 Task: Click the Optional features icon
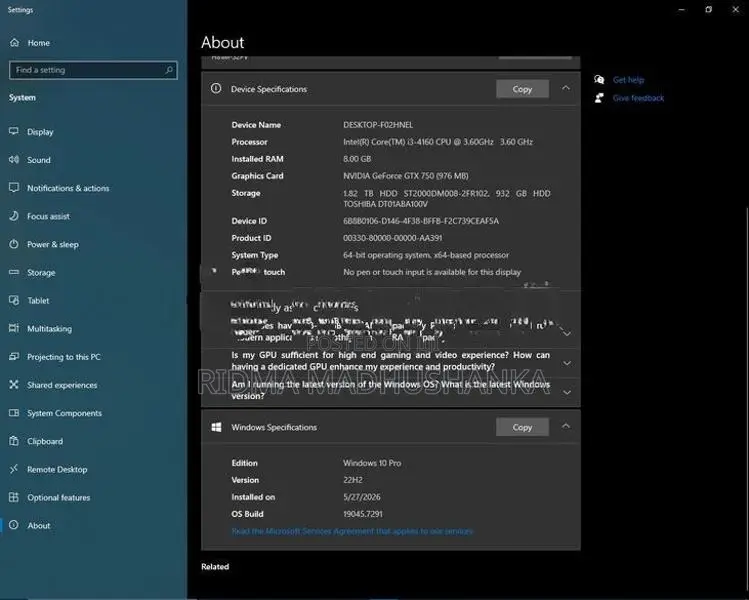coord(14,497)
